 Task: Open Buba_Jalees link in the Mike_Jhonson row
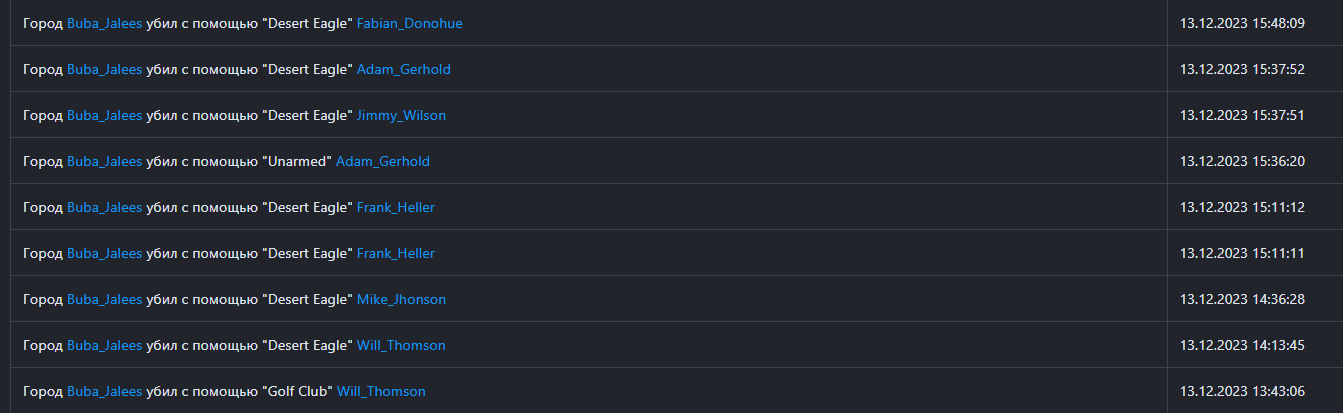tap(104, 299)
